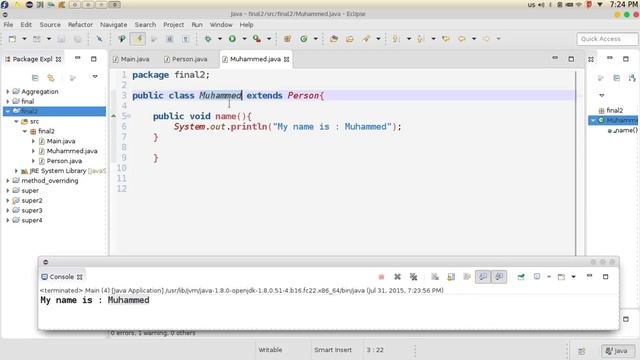Image resolution: width=640 pixels, height=360 pixels.
Task: Click the Back navigation arrow in toolbar
Action: click(462, 39)
